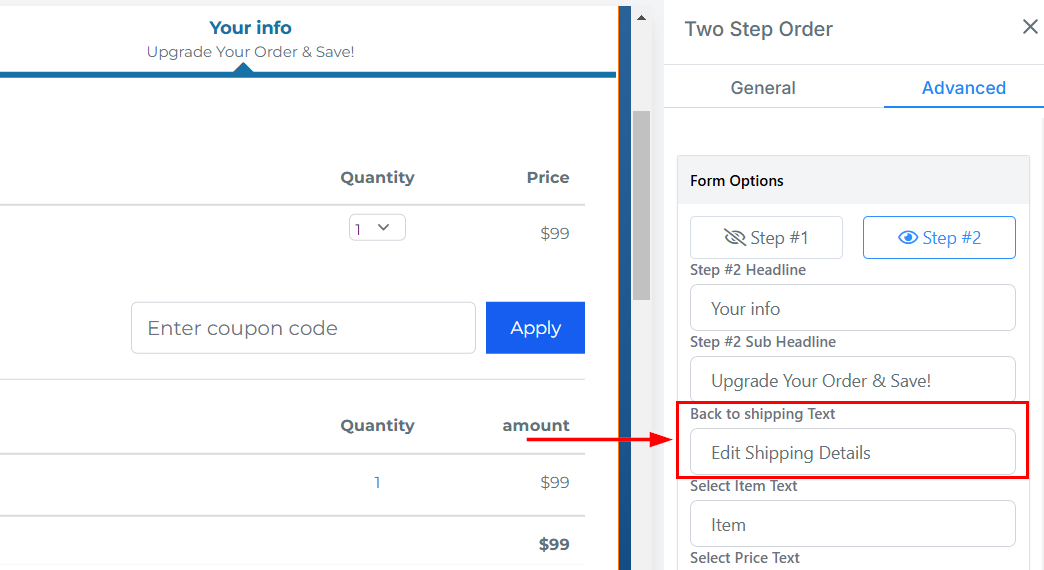This screenshot has height=570, width=1044.
Task: Focus the Enter coupon code field
Action: click(x=303, y=328)
